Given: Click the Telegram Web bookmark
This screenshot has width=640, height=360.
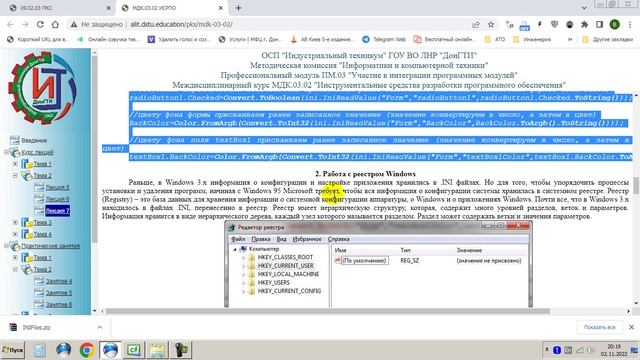Looking at the screenshot, I should (384, 39).
